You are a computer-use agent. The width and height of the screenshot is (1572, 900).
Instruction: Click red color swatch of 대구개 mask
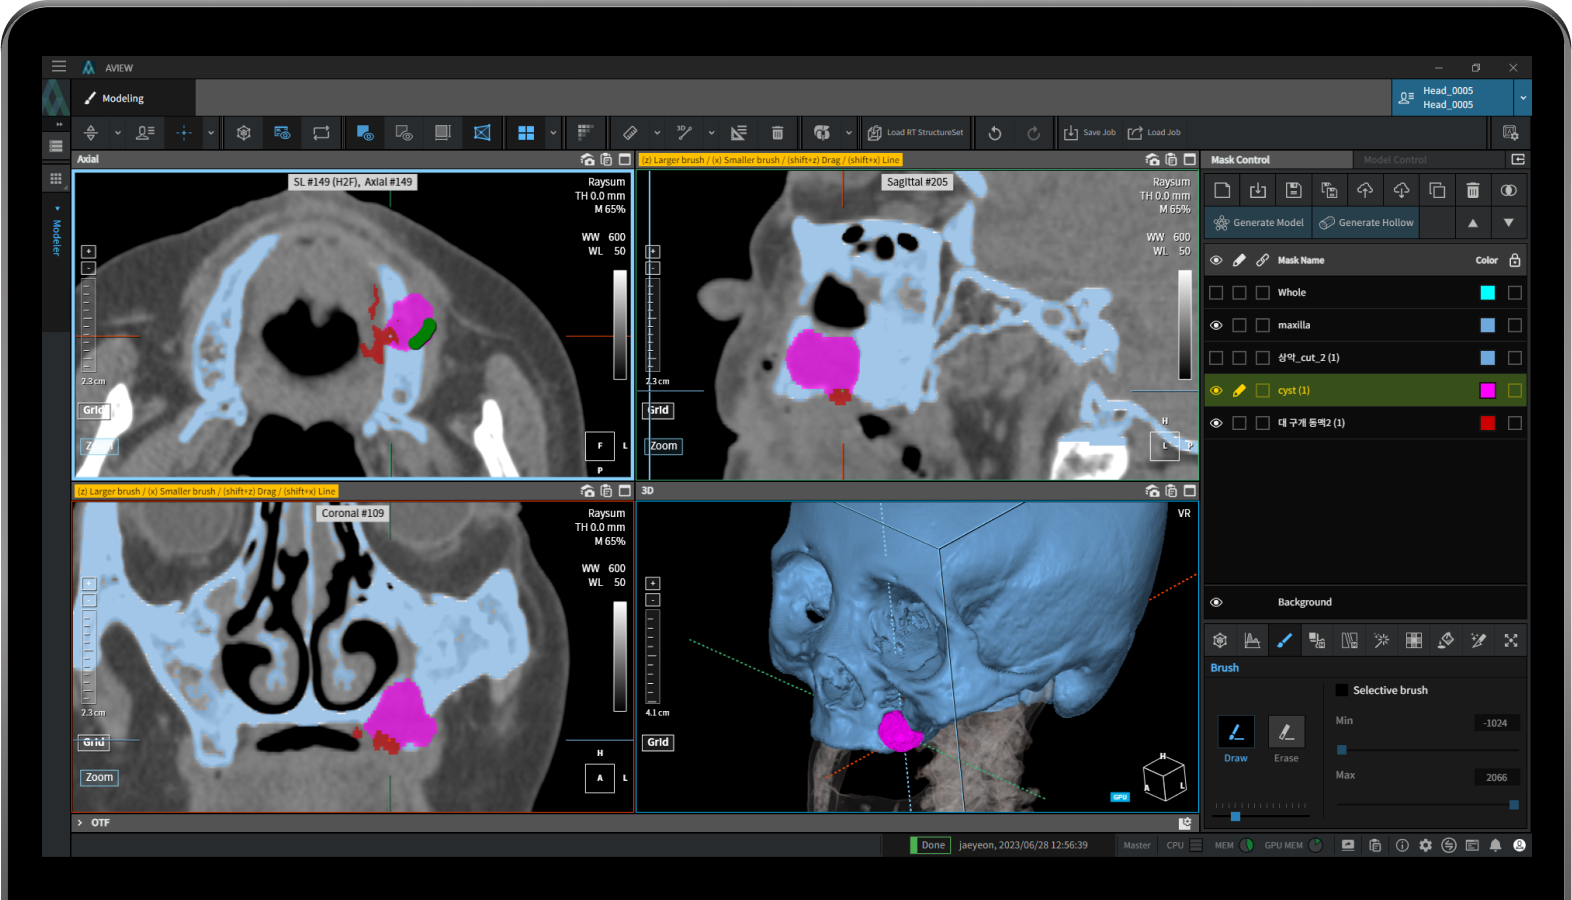coord(1487,423)
